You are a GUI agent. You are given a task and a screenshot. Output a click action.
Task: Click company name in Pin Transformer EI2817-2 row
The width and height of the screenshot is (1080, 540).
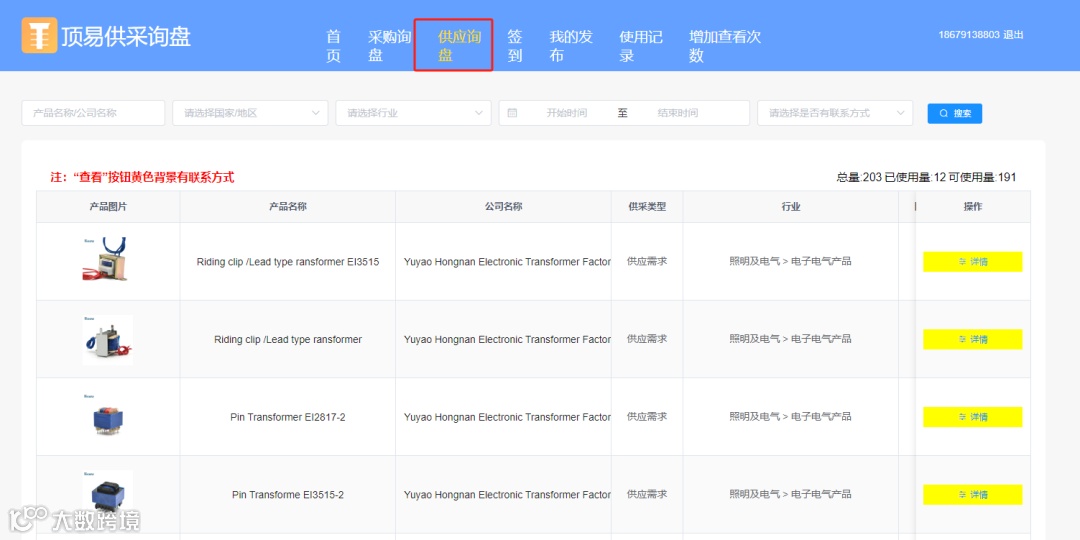point(507,417)
